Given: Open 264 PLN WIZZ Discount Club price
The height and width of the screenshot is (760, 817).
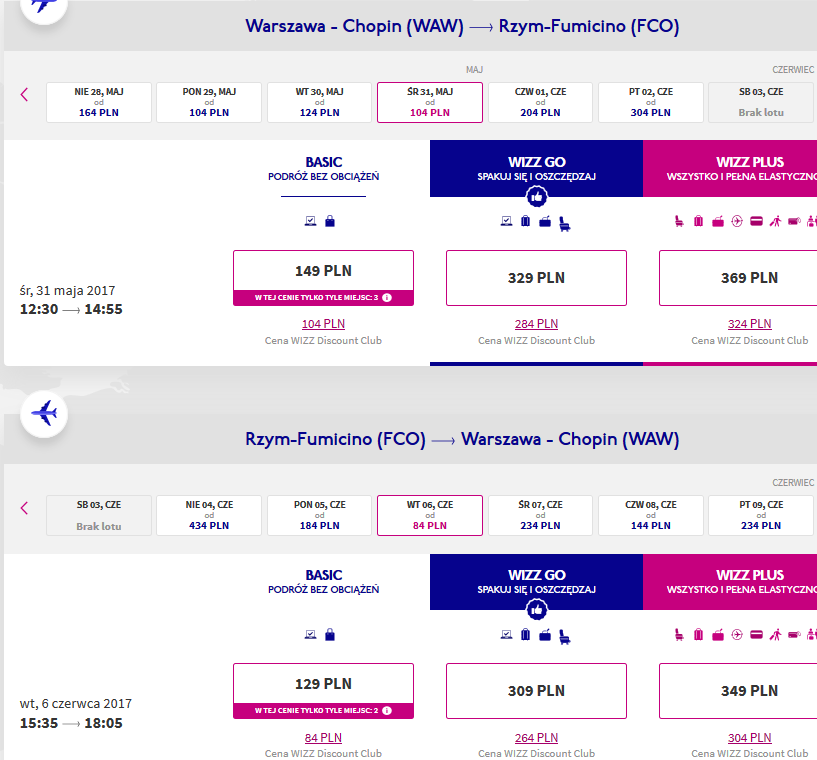Looking at the screenshot, I should [536, 738].
